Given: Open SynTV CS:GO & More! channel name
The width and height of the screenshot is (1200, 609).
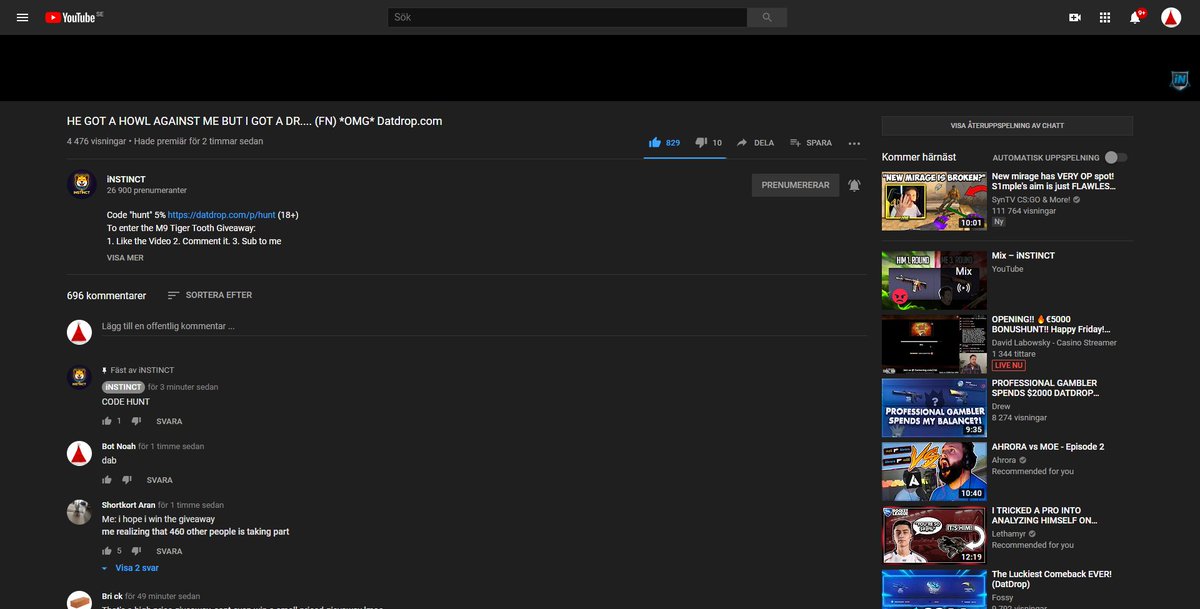Looking at the screenshot, I should tap(1030, 200).
